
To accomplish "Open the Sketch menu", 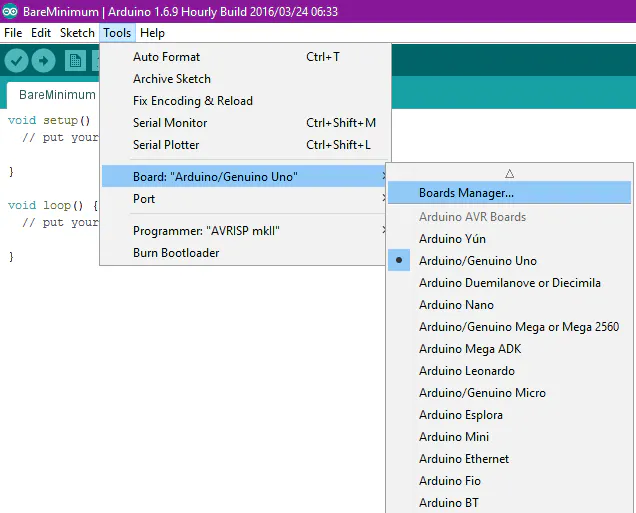I will click(x=77, y=33).
